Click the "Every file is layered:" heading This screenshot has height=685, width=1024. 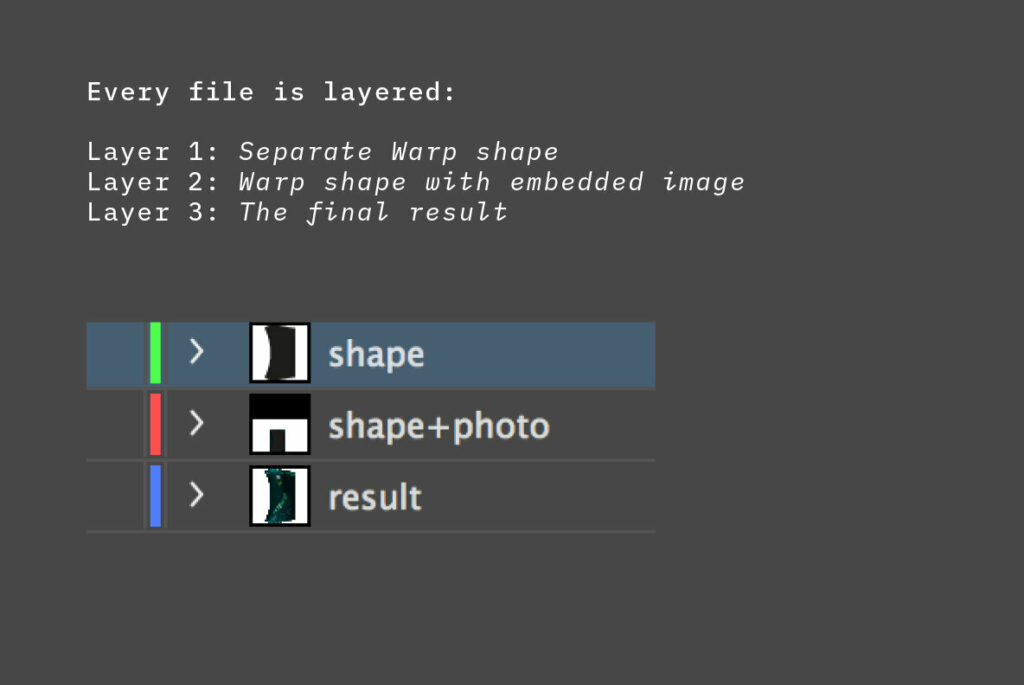click(271, 92)
